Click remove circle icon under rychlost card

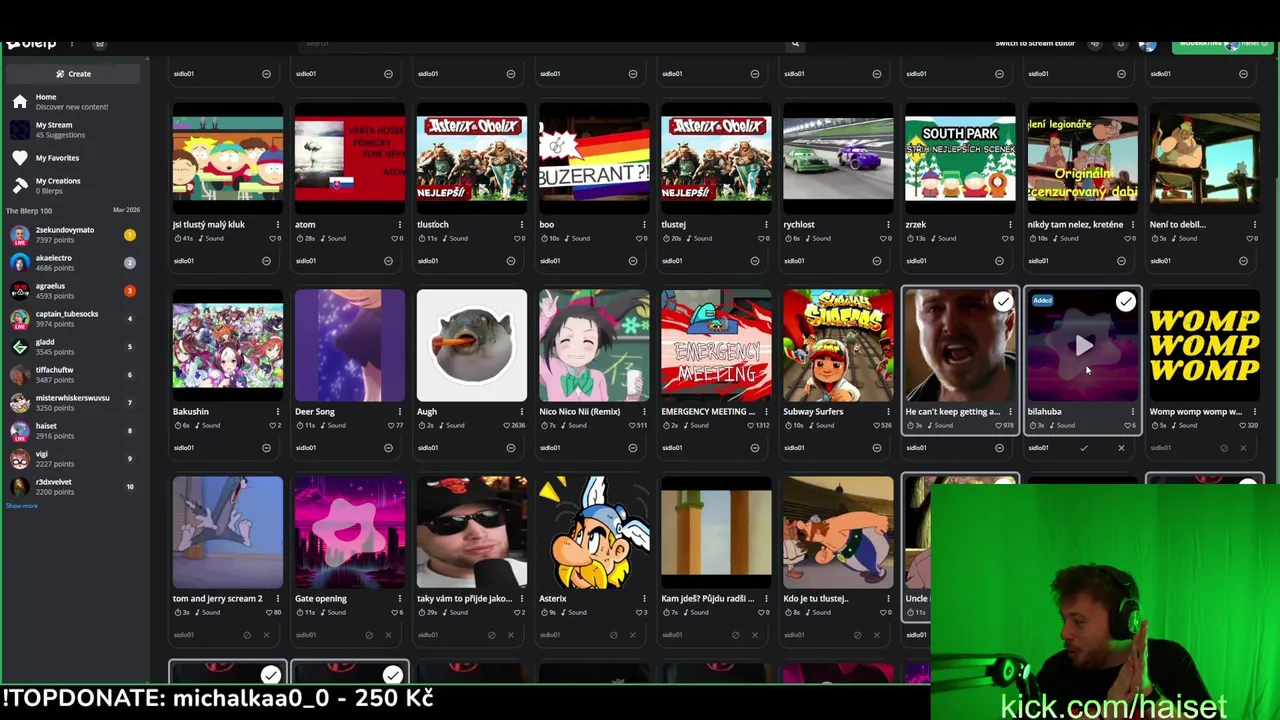click(x=876, y=261)
